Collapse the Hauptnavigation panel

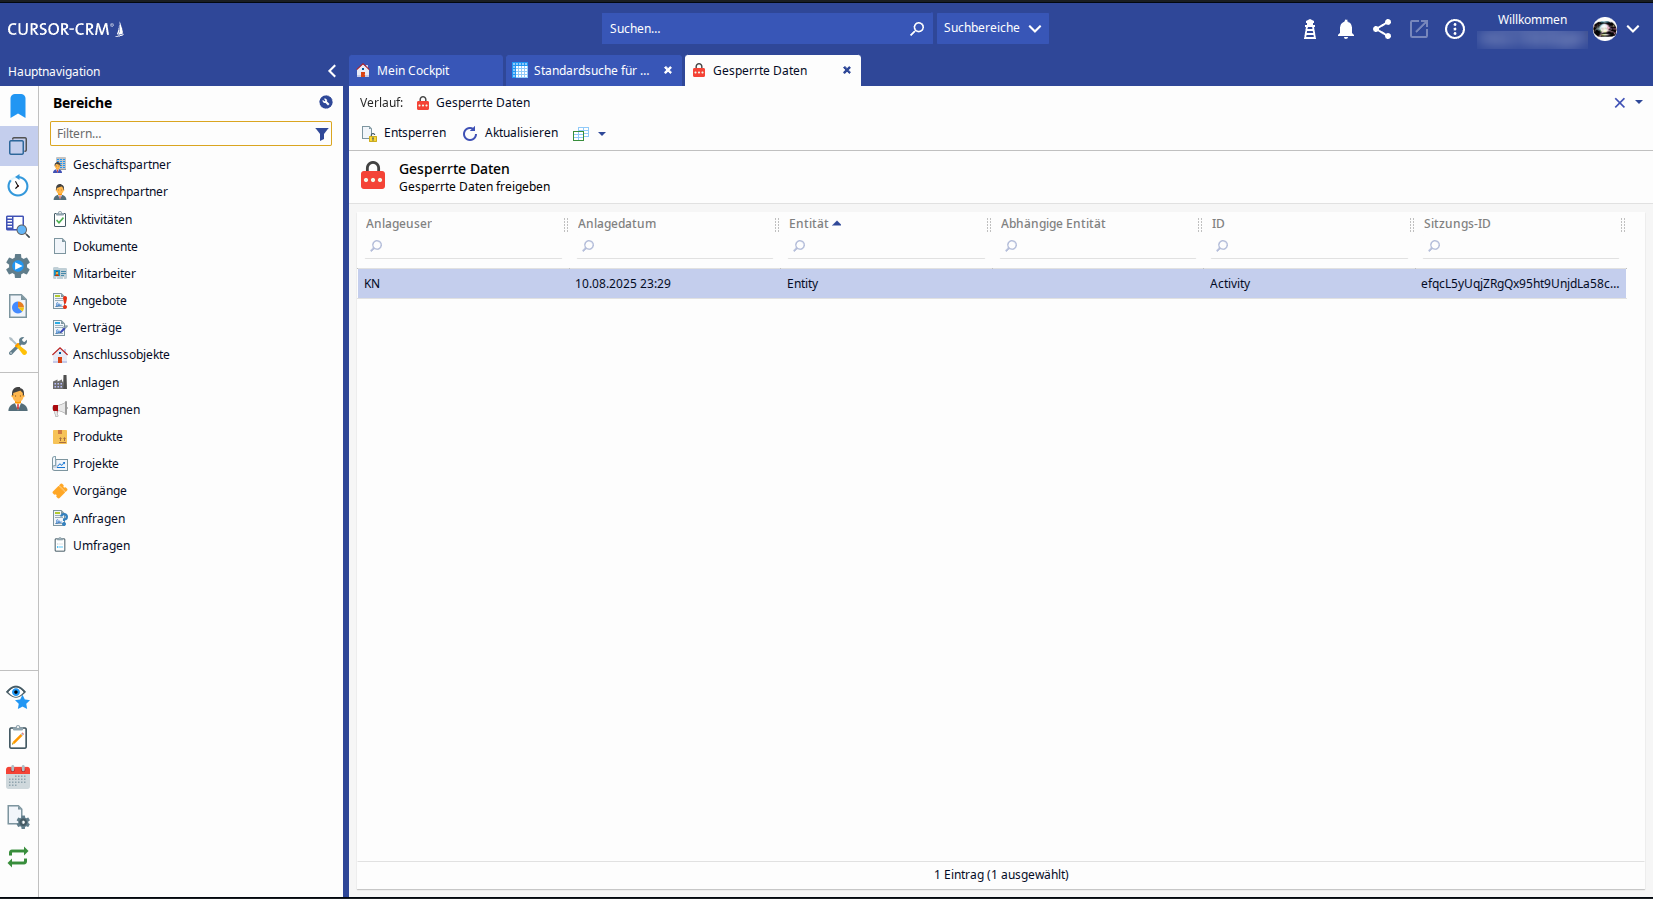click(332, 71)
